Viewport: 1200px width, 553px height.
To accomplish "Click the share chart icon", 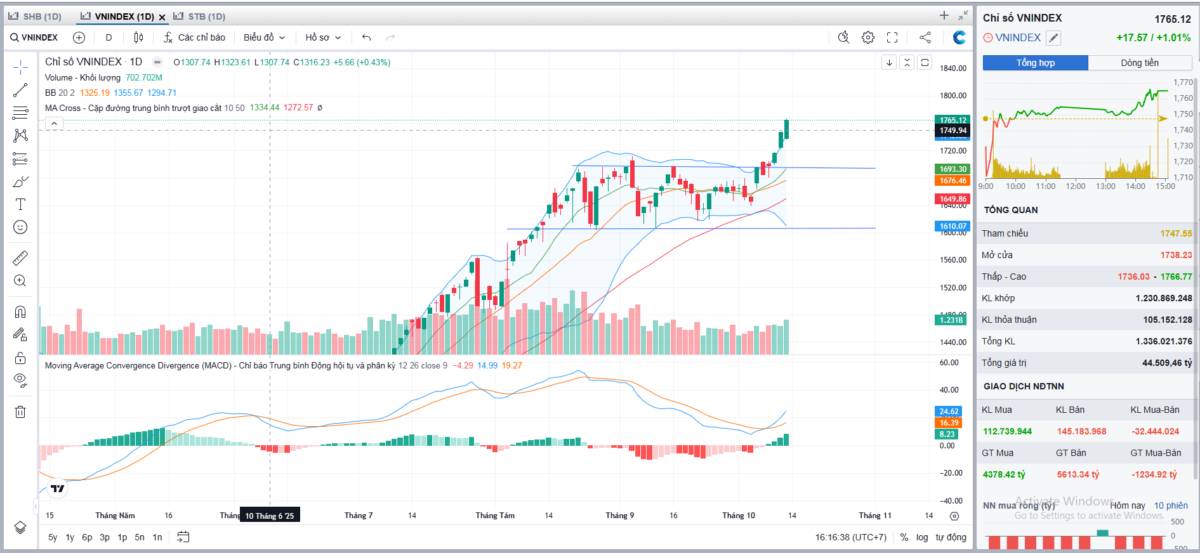I will coord(925,37).
